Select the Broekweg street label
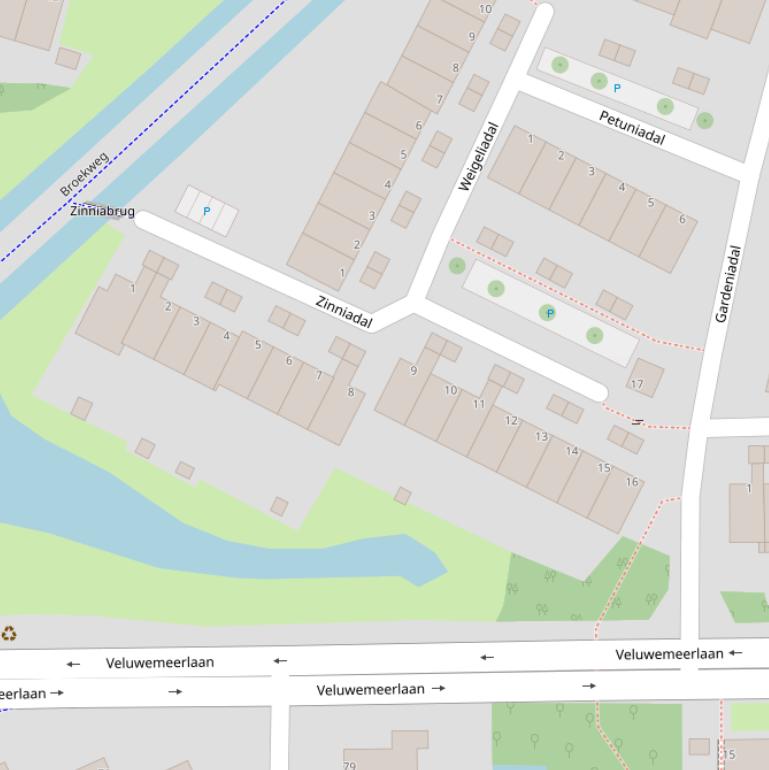This screenshot has height=770, width=769. 83,175
